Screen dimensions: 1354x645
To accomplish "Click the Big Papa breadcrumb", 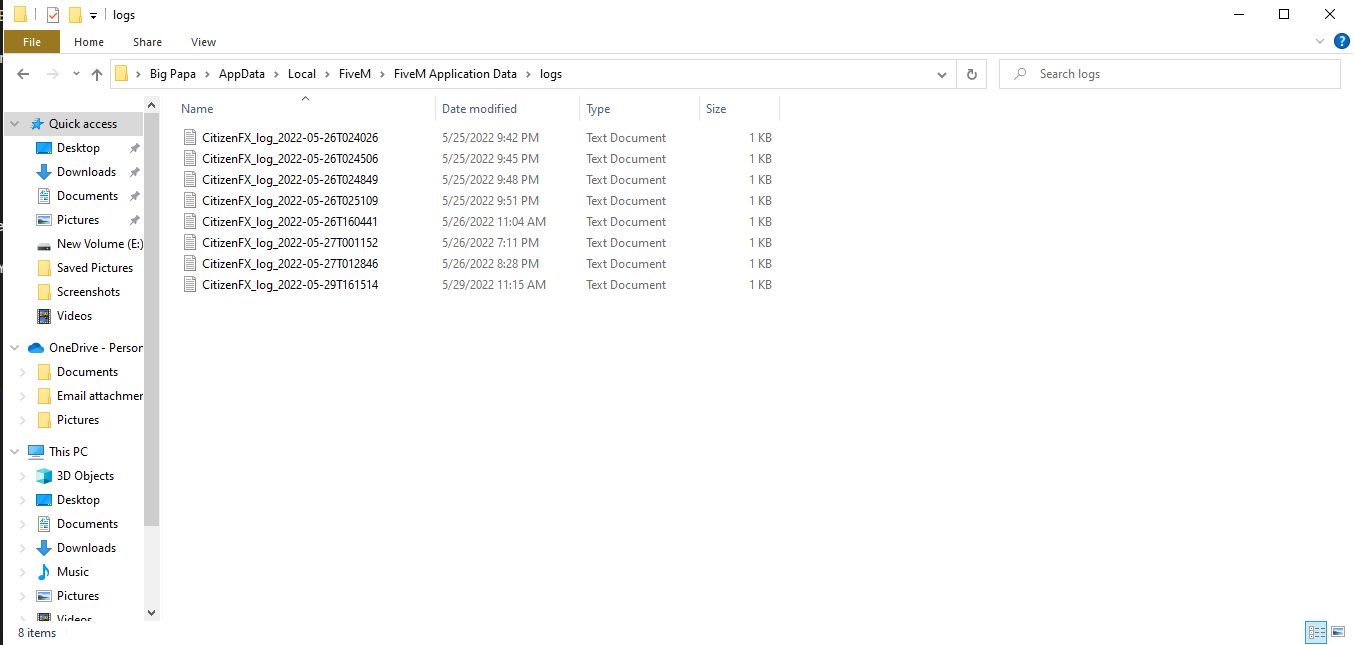I will click(173, 74).
